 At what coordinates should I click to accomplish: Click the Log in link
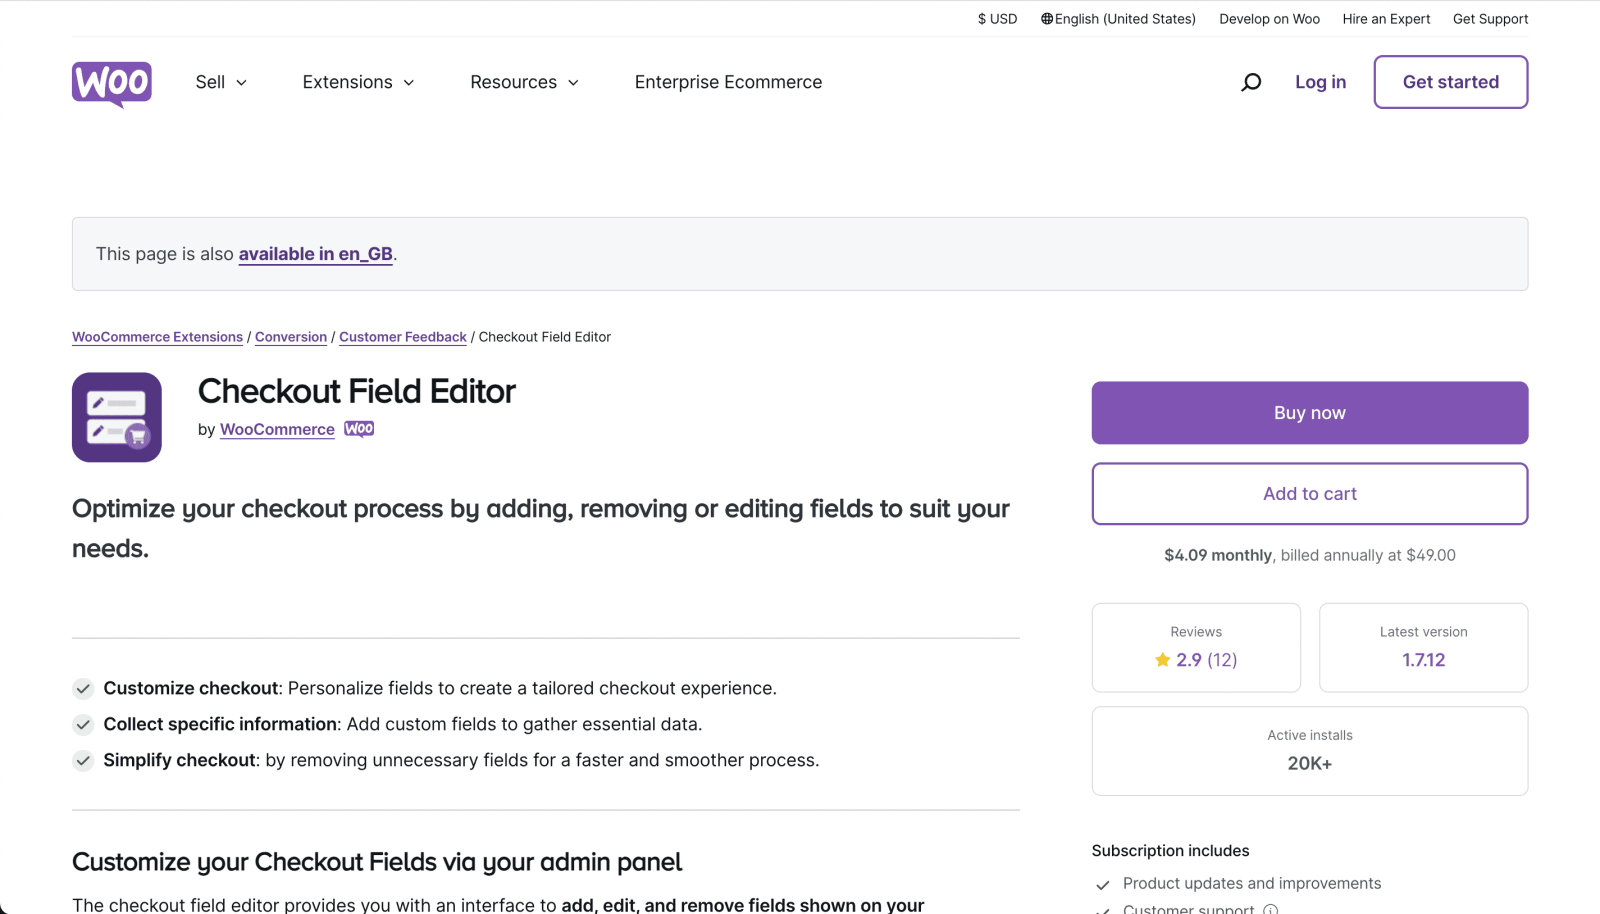1320,82
